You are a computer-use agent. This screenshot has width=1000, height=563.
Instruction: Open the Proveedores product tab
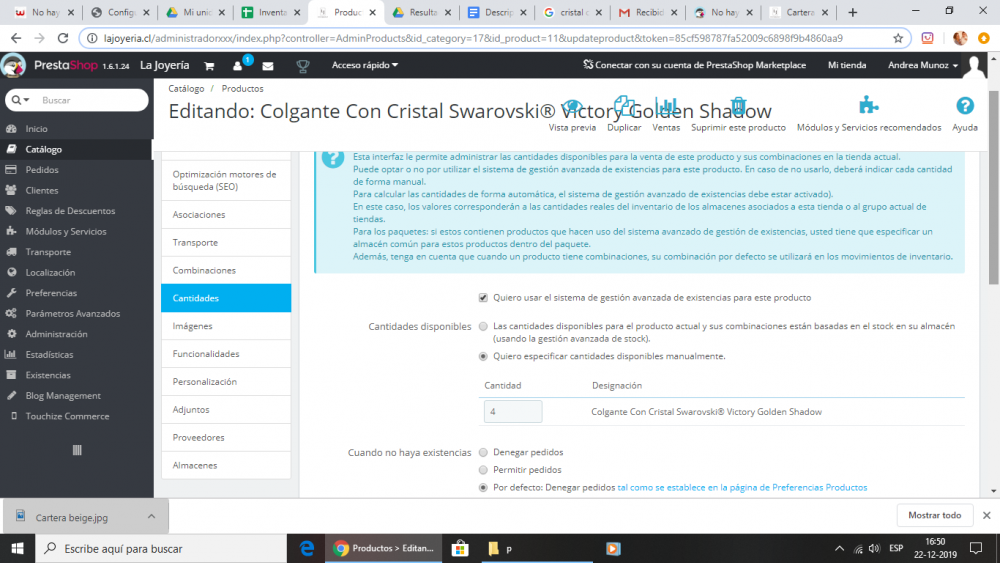[226, 437]
